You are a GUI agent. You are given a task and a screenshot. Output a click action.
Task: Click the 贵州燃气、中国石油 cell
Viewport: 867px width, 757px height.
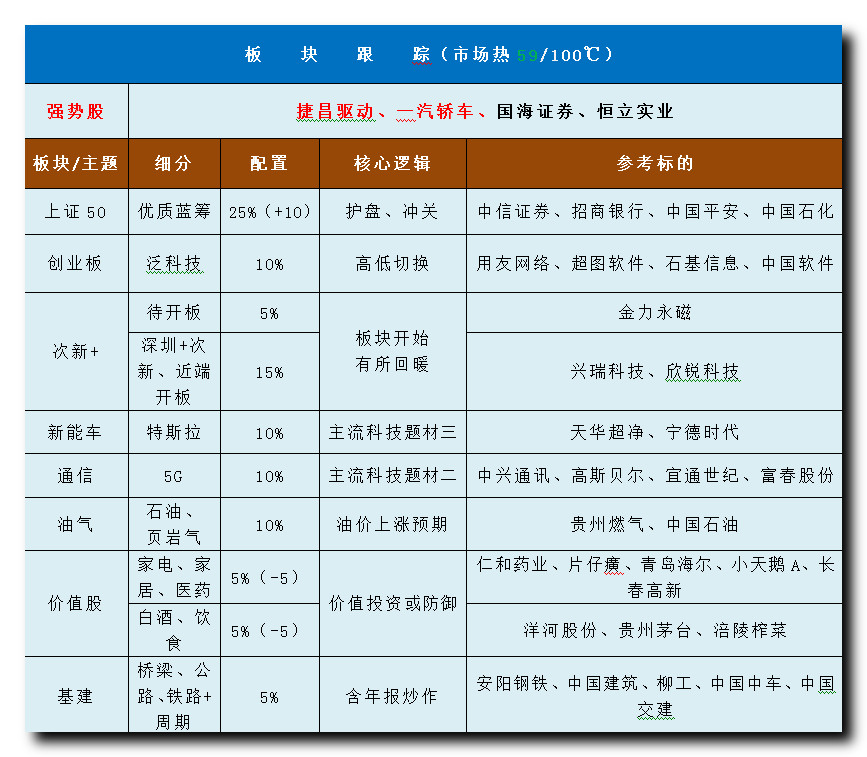click(655, 524)
